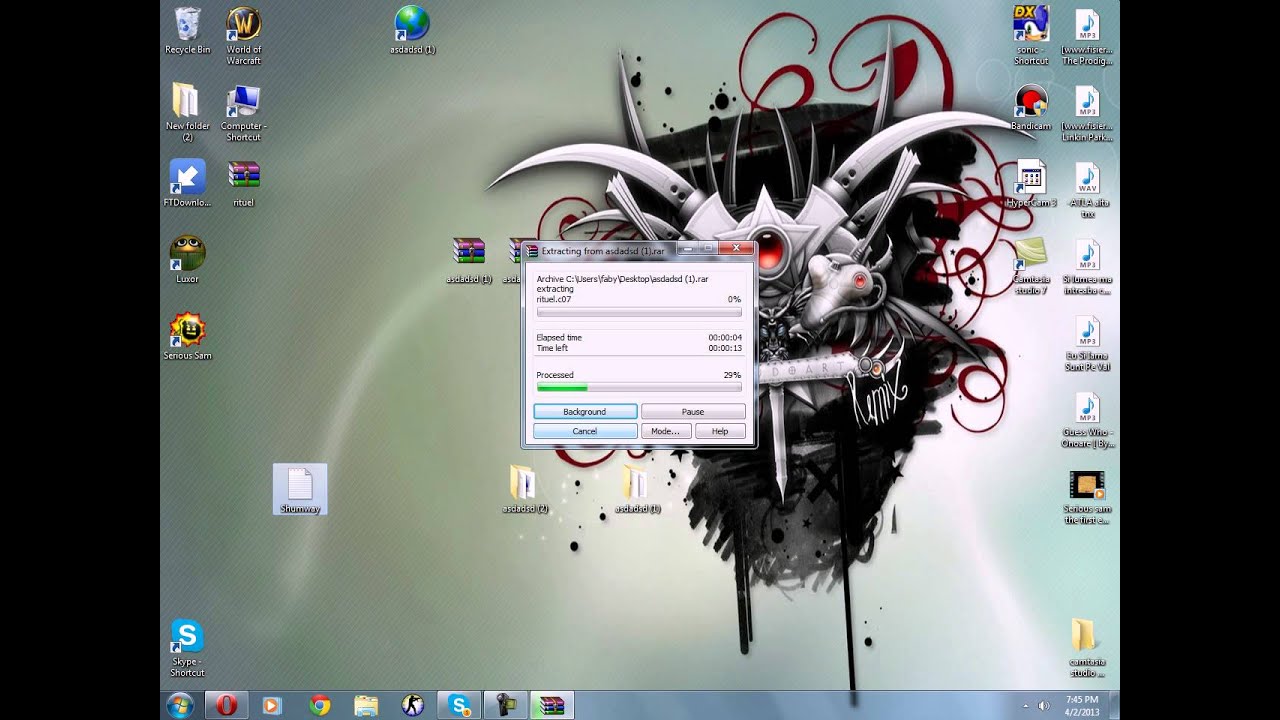The image size is (1280, 720).
Task: Open the Mode... settings button
Action: pos(666,431)
